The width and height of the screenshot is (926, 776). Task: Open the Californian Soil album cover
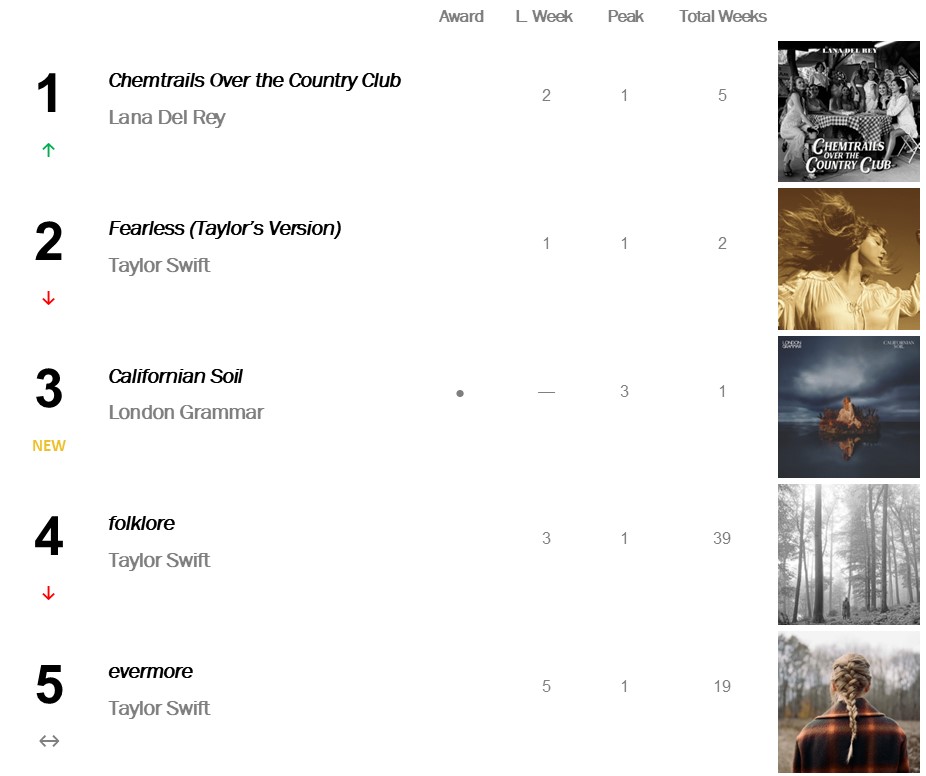[848, 407]
